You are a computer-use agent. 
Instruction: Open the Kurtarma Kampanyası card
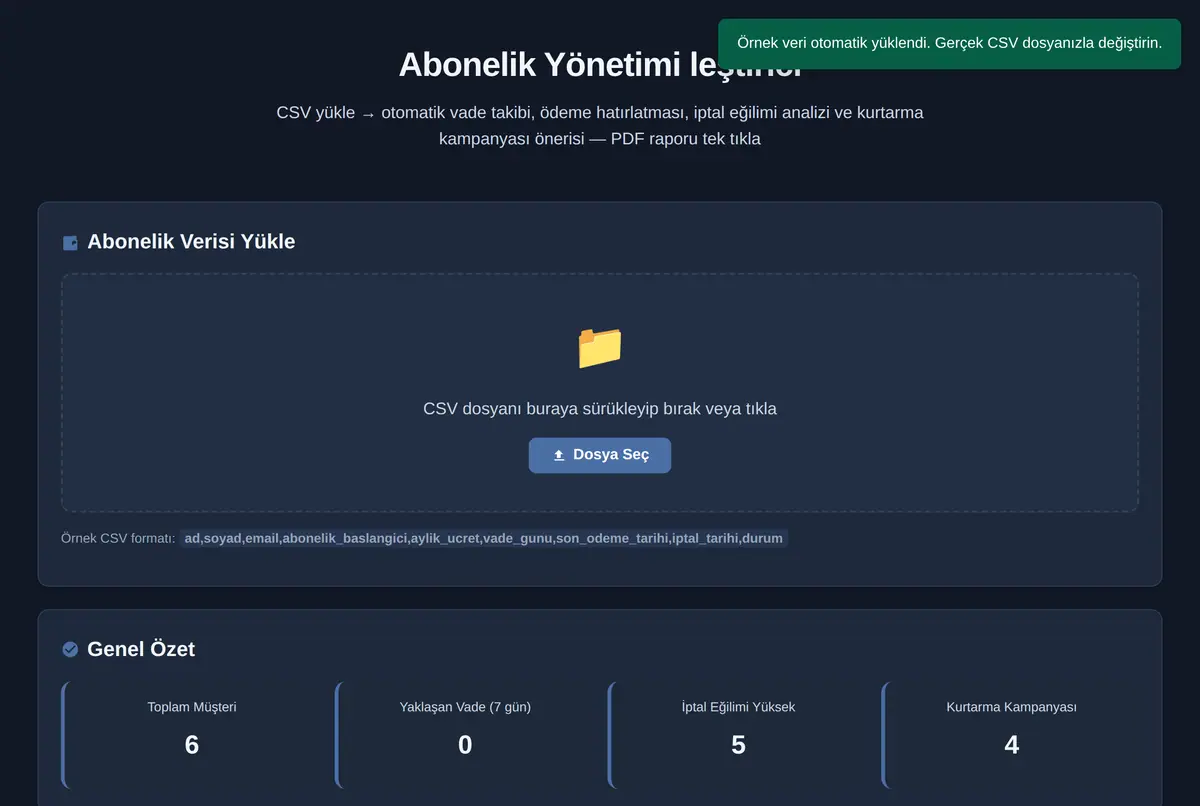click(1011, 735)
